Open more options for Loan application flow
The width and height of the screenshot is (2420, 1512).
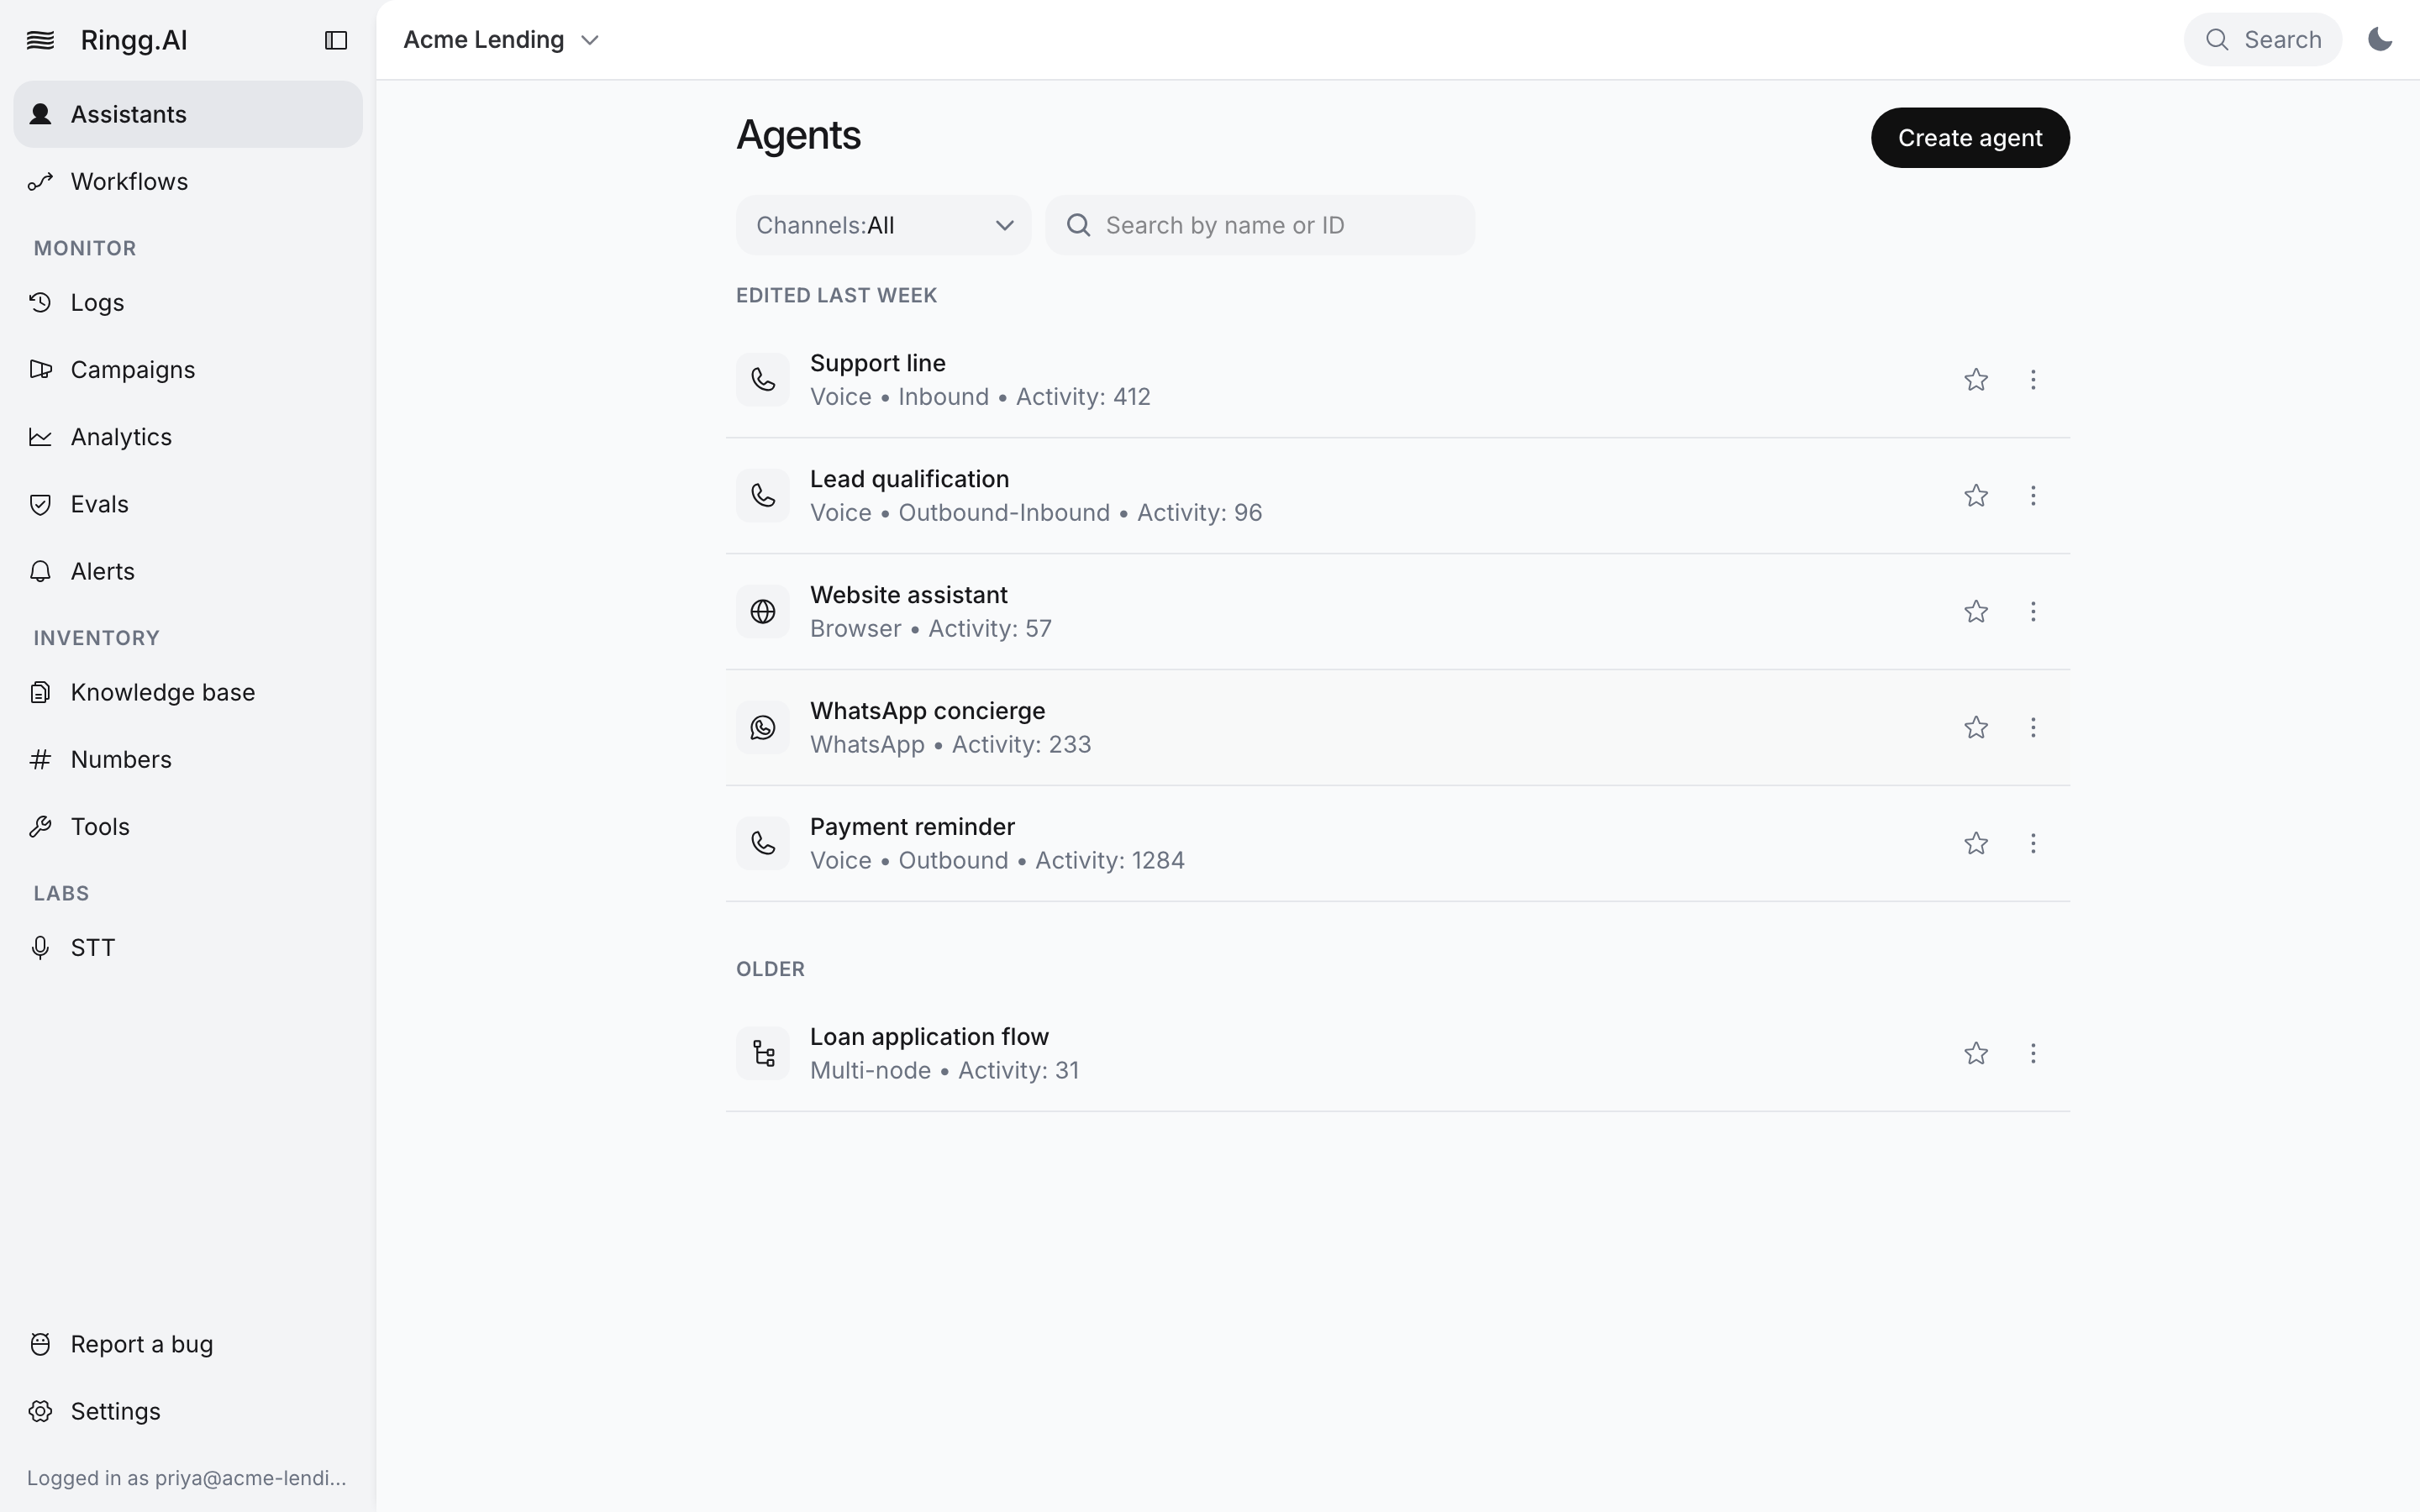(2033, 1054)
